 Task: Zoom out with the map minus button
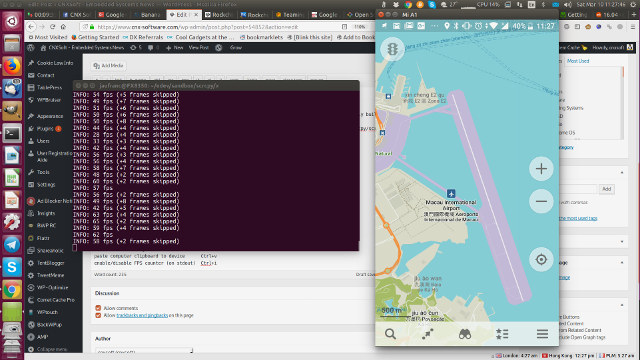coord(541,201)
